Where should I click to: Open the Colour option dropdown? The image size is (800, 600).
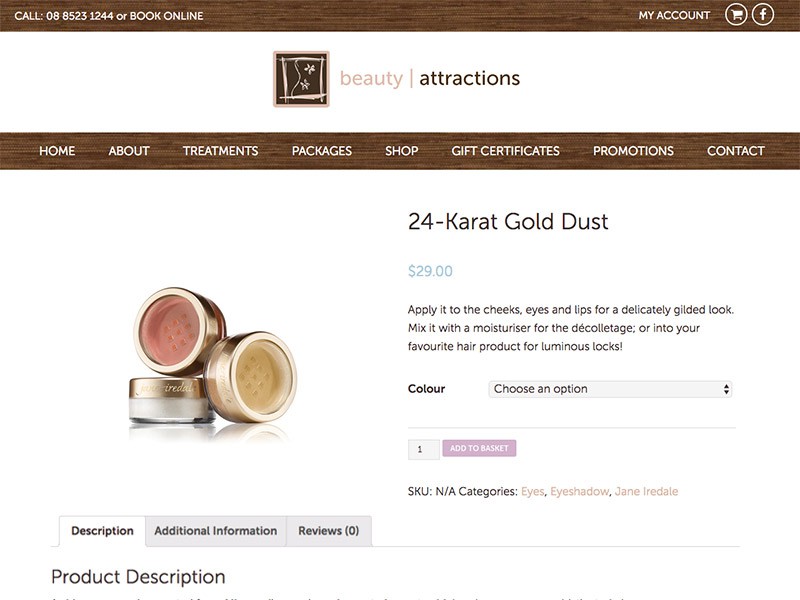[610, 389]
